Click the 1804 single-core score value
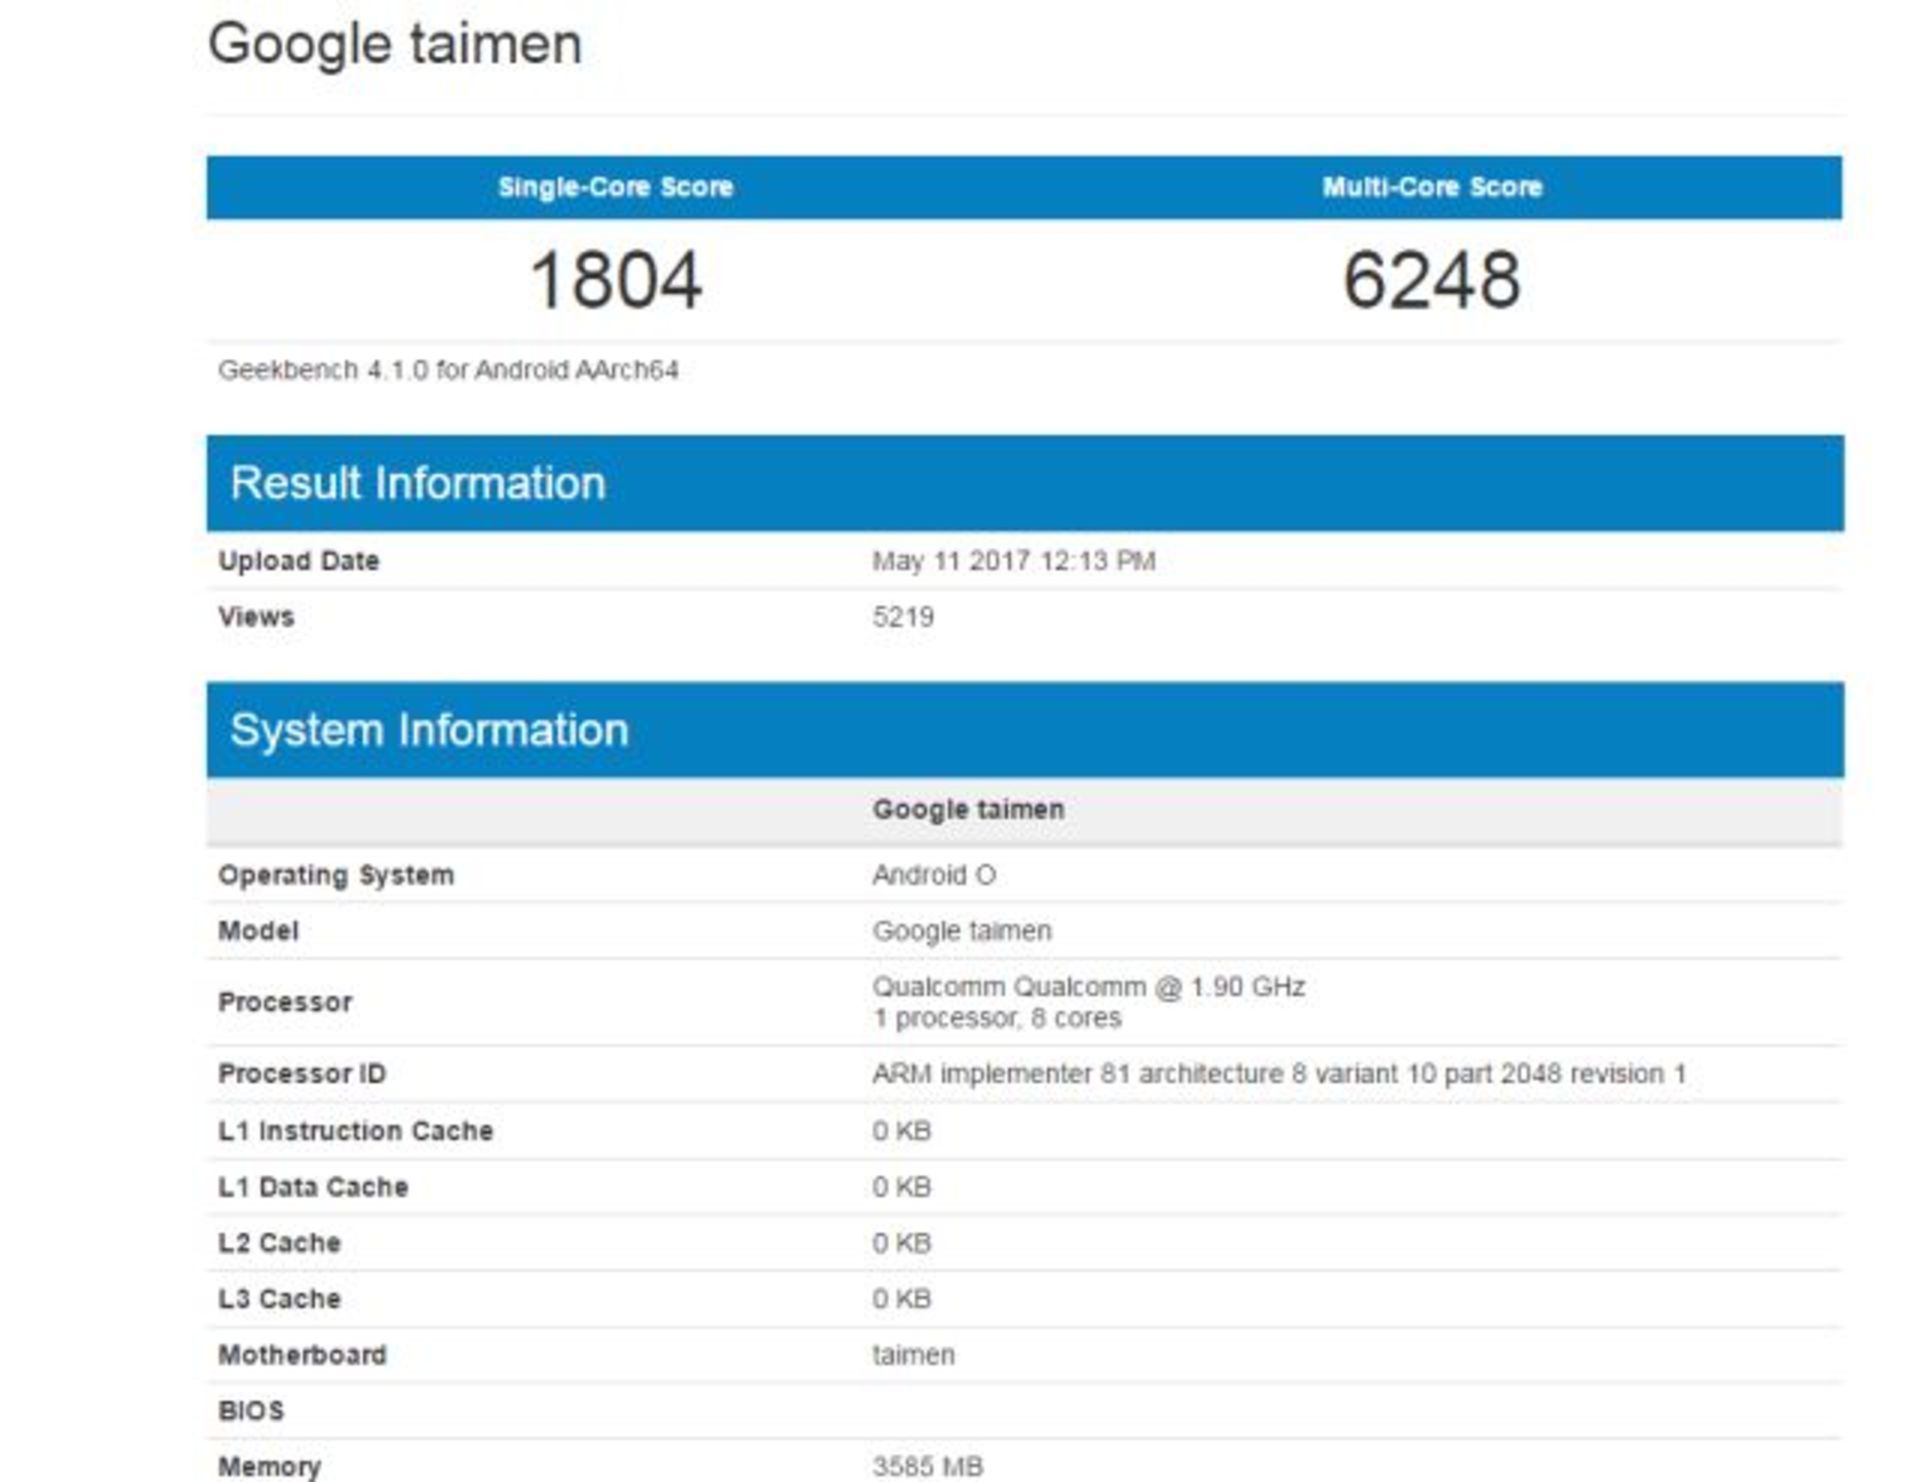The image size is (1920, 1482). pyautogui.click(x=615, y=279)
